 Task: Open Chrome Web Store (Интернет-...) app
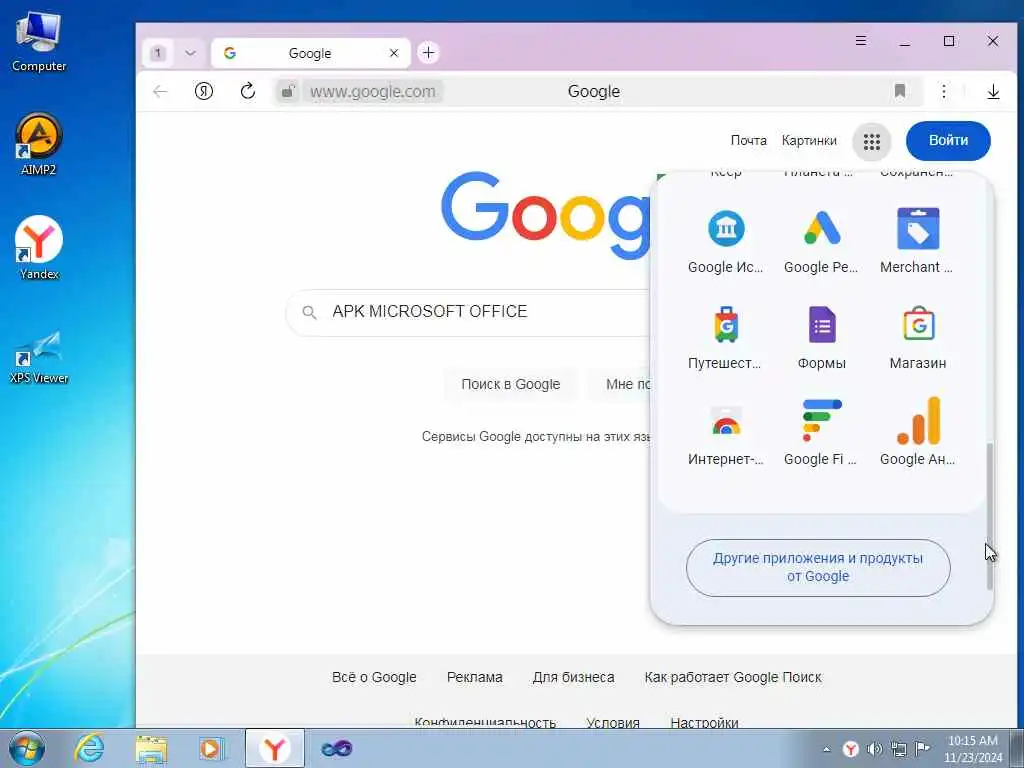pos(726,432)
